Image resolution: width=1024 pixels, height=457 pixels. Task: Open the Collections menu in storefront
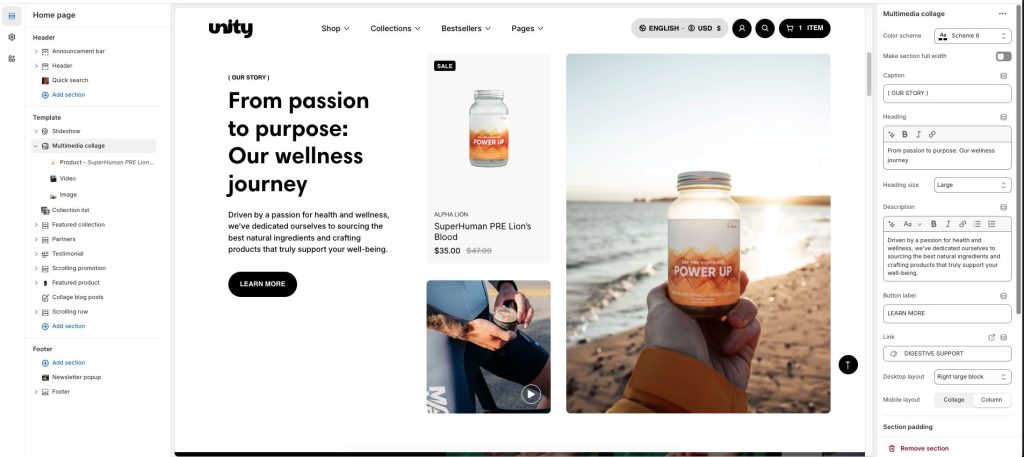(x=395, y=28)
